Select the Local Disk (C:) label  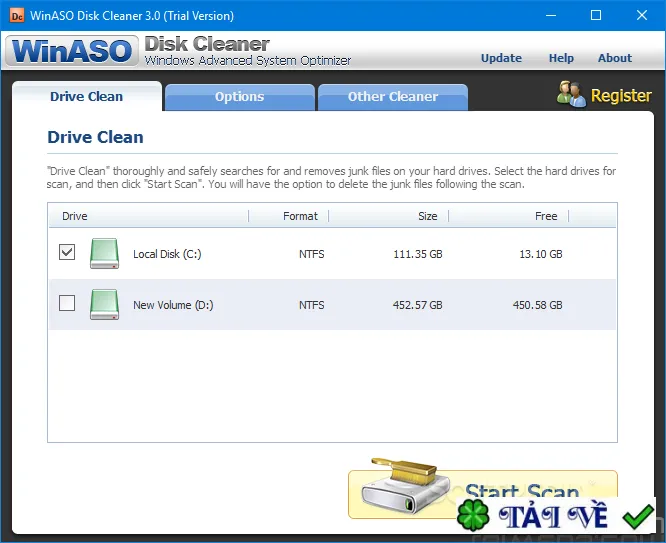(167, 254)
